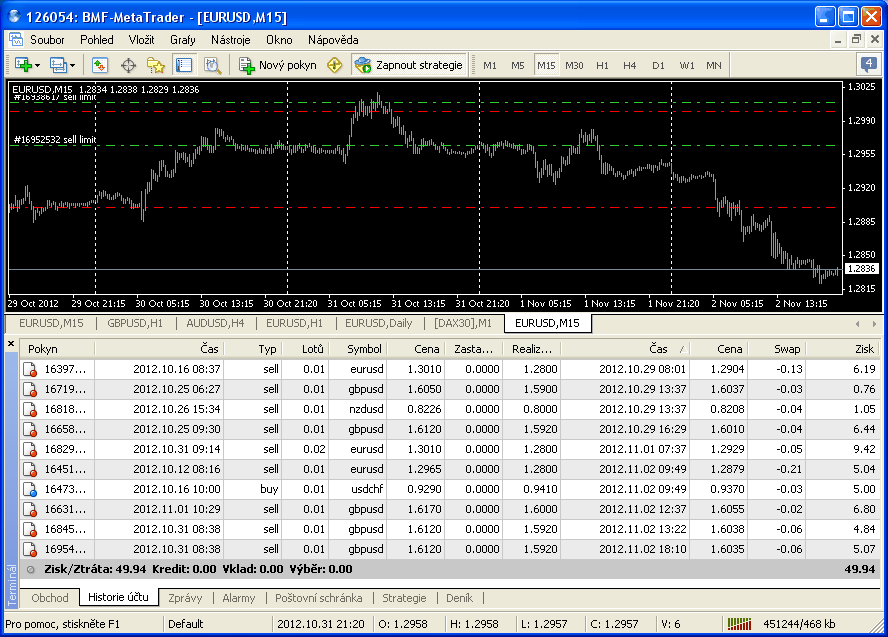Switch chart to W1 timeframe
The width and height of the screenshot is (888, 637).
pyautogui.click(x=686, y=66)
